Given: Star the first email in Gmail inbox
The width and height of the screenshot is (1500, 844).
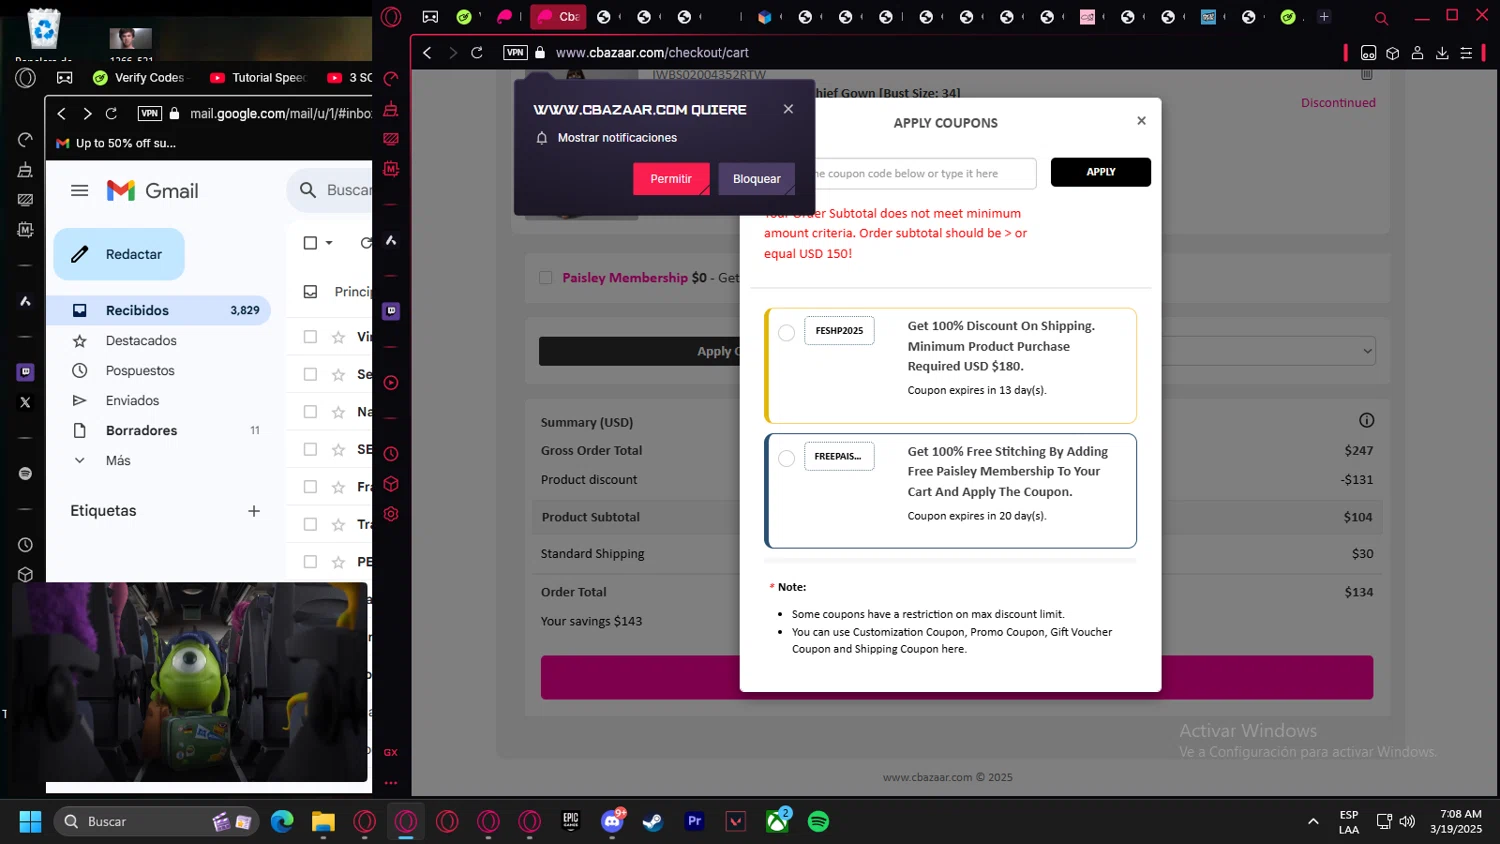Looking at the screenshot, I should coord(338,337).
